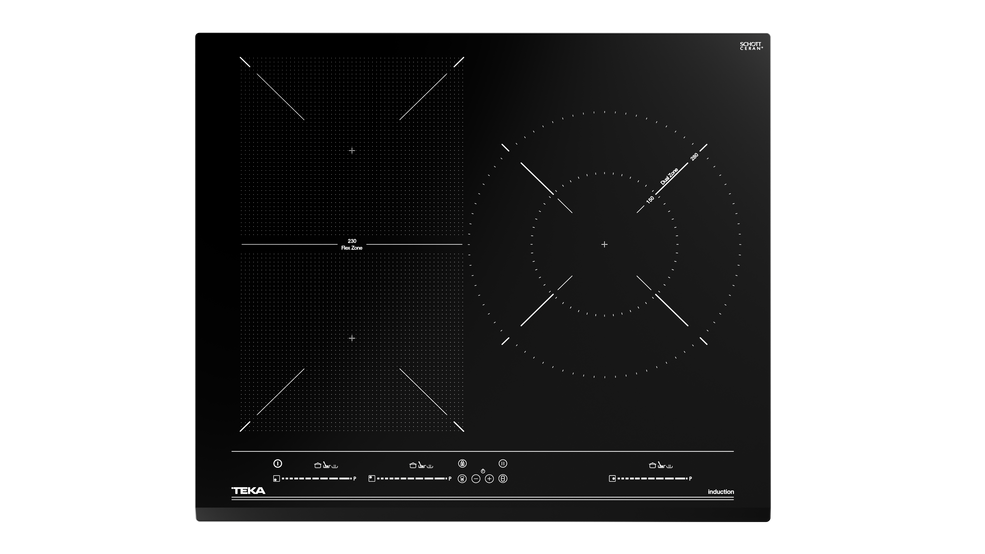
Task: Tap the plus button
Action: tap(489, 479)
